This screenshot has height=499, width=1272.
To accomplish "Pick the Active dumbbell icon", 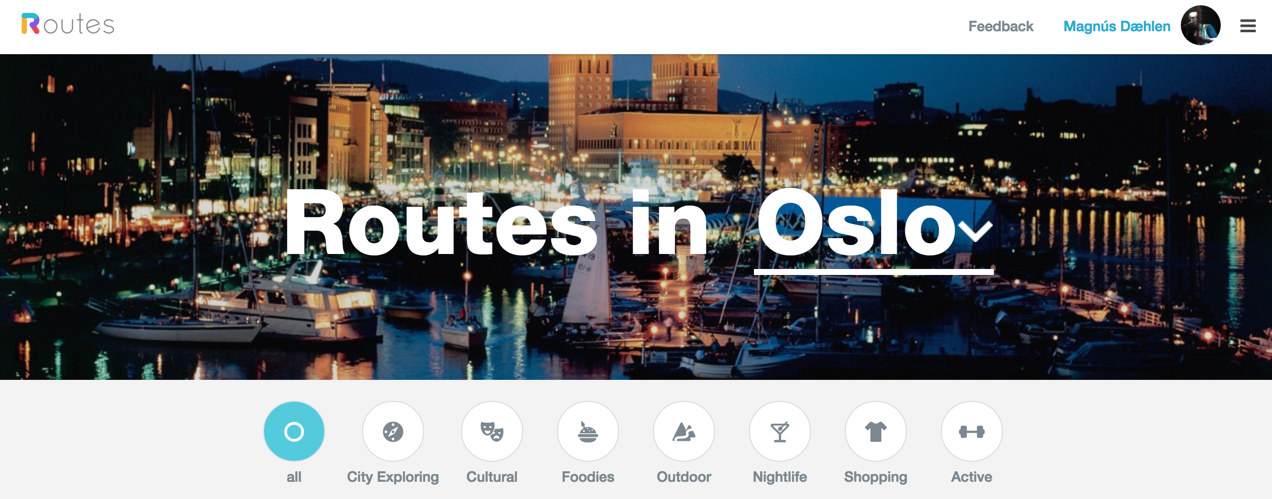I will [x=972, y=431].
